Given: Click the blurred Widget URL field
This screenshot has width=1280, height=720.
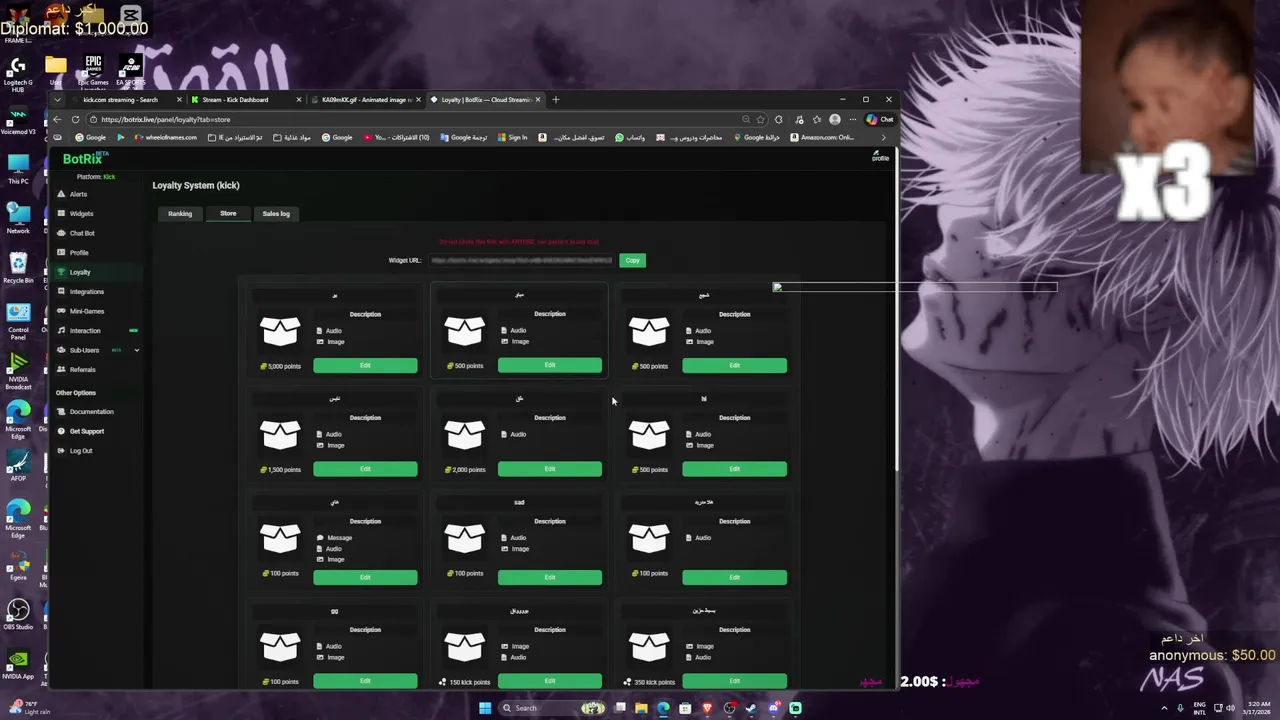Looking at the screenshot, I should [x=522, y=260].
